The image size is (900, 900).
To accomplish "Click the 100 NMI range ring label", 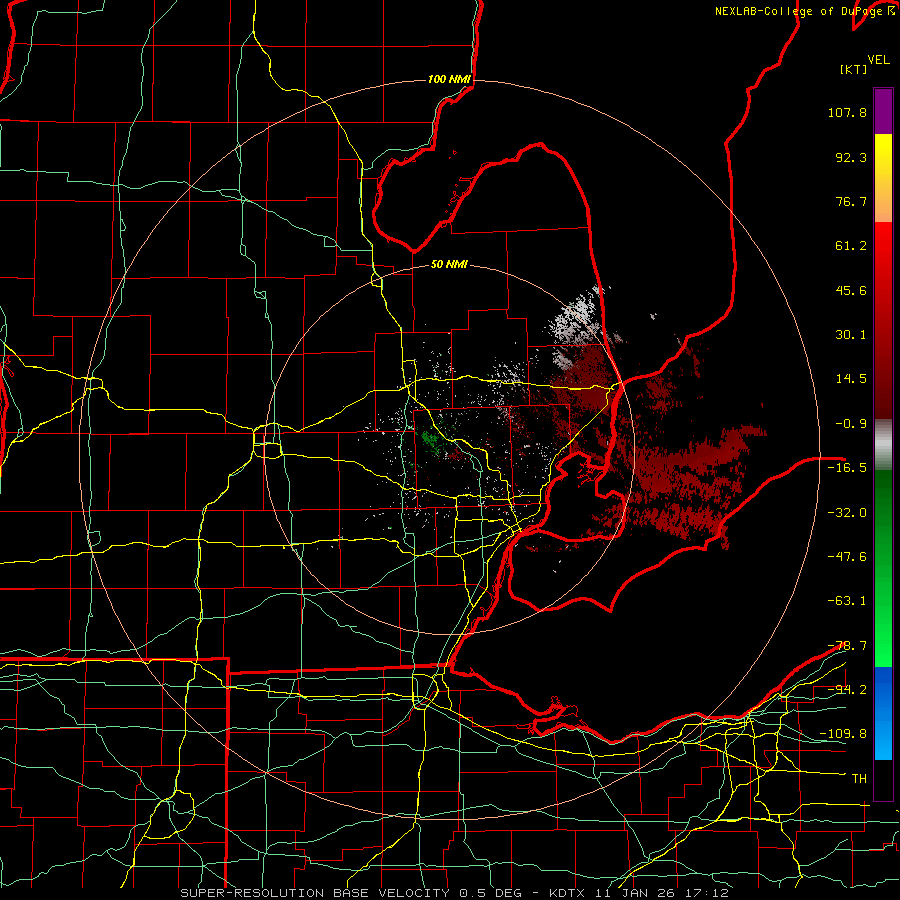I will pyautogui.click(x=449, y=79).
